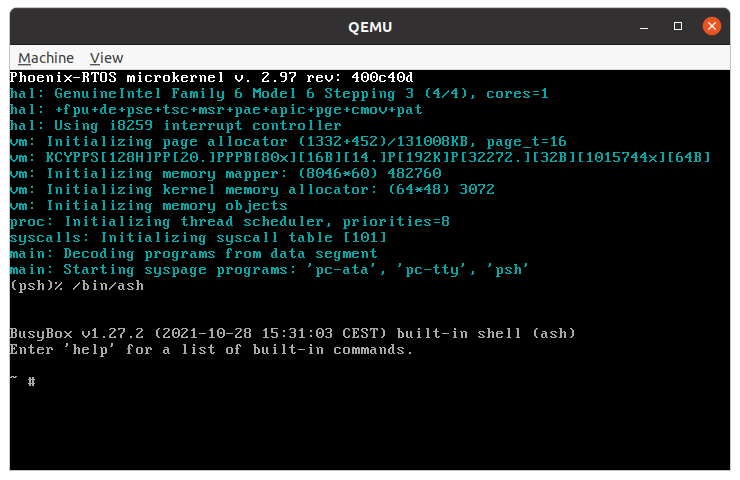Click the 'Initializing thread scheduler' line
Viewport: 740px width, 480px height.
point(230,222)
